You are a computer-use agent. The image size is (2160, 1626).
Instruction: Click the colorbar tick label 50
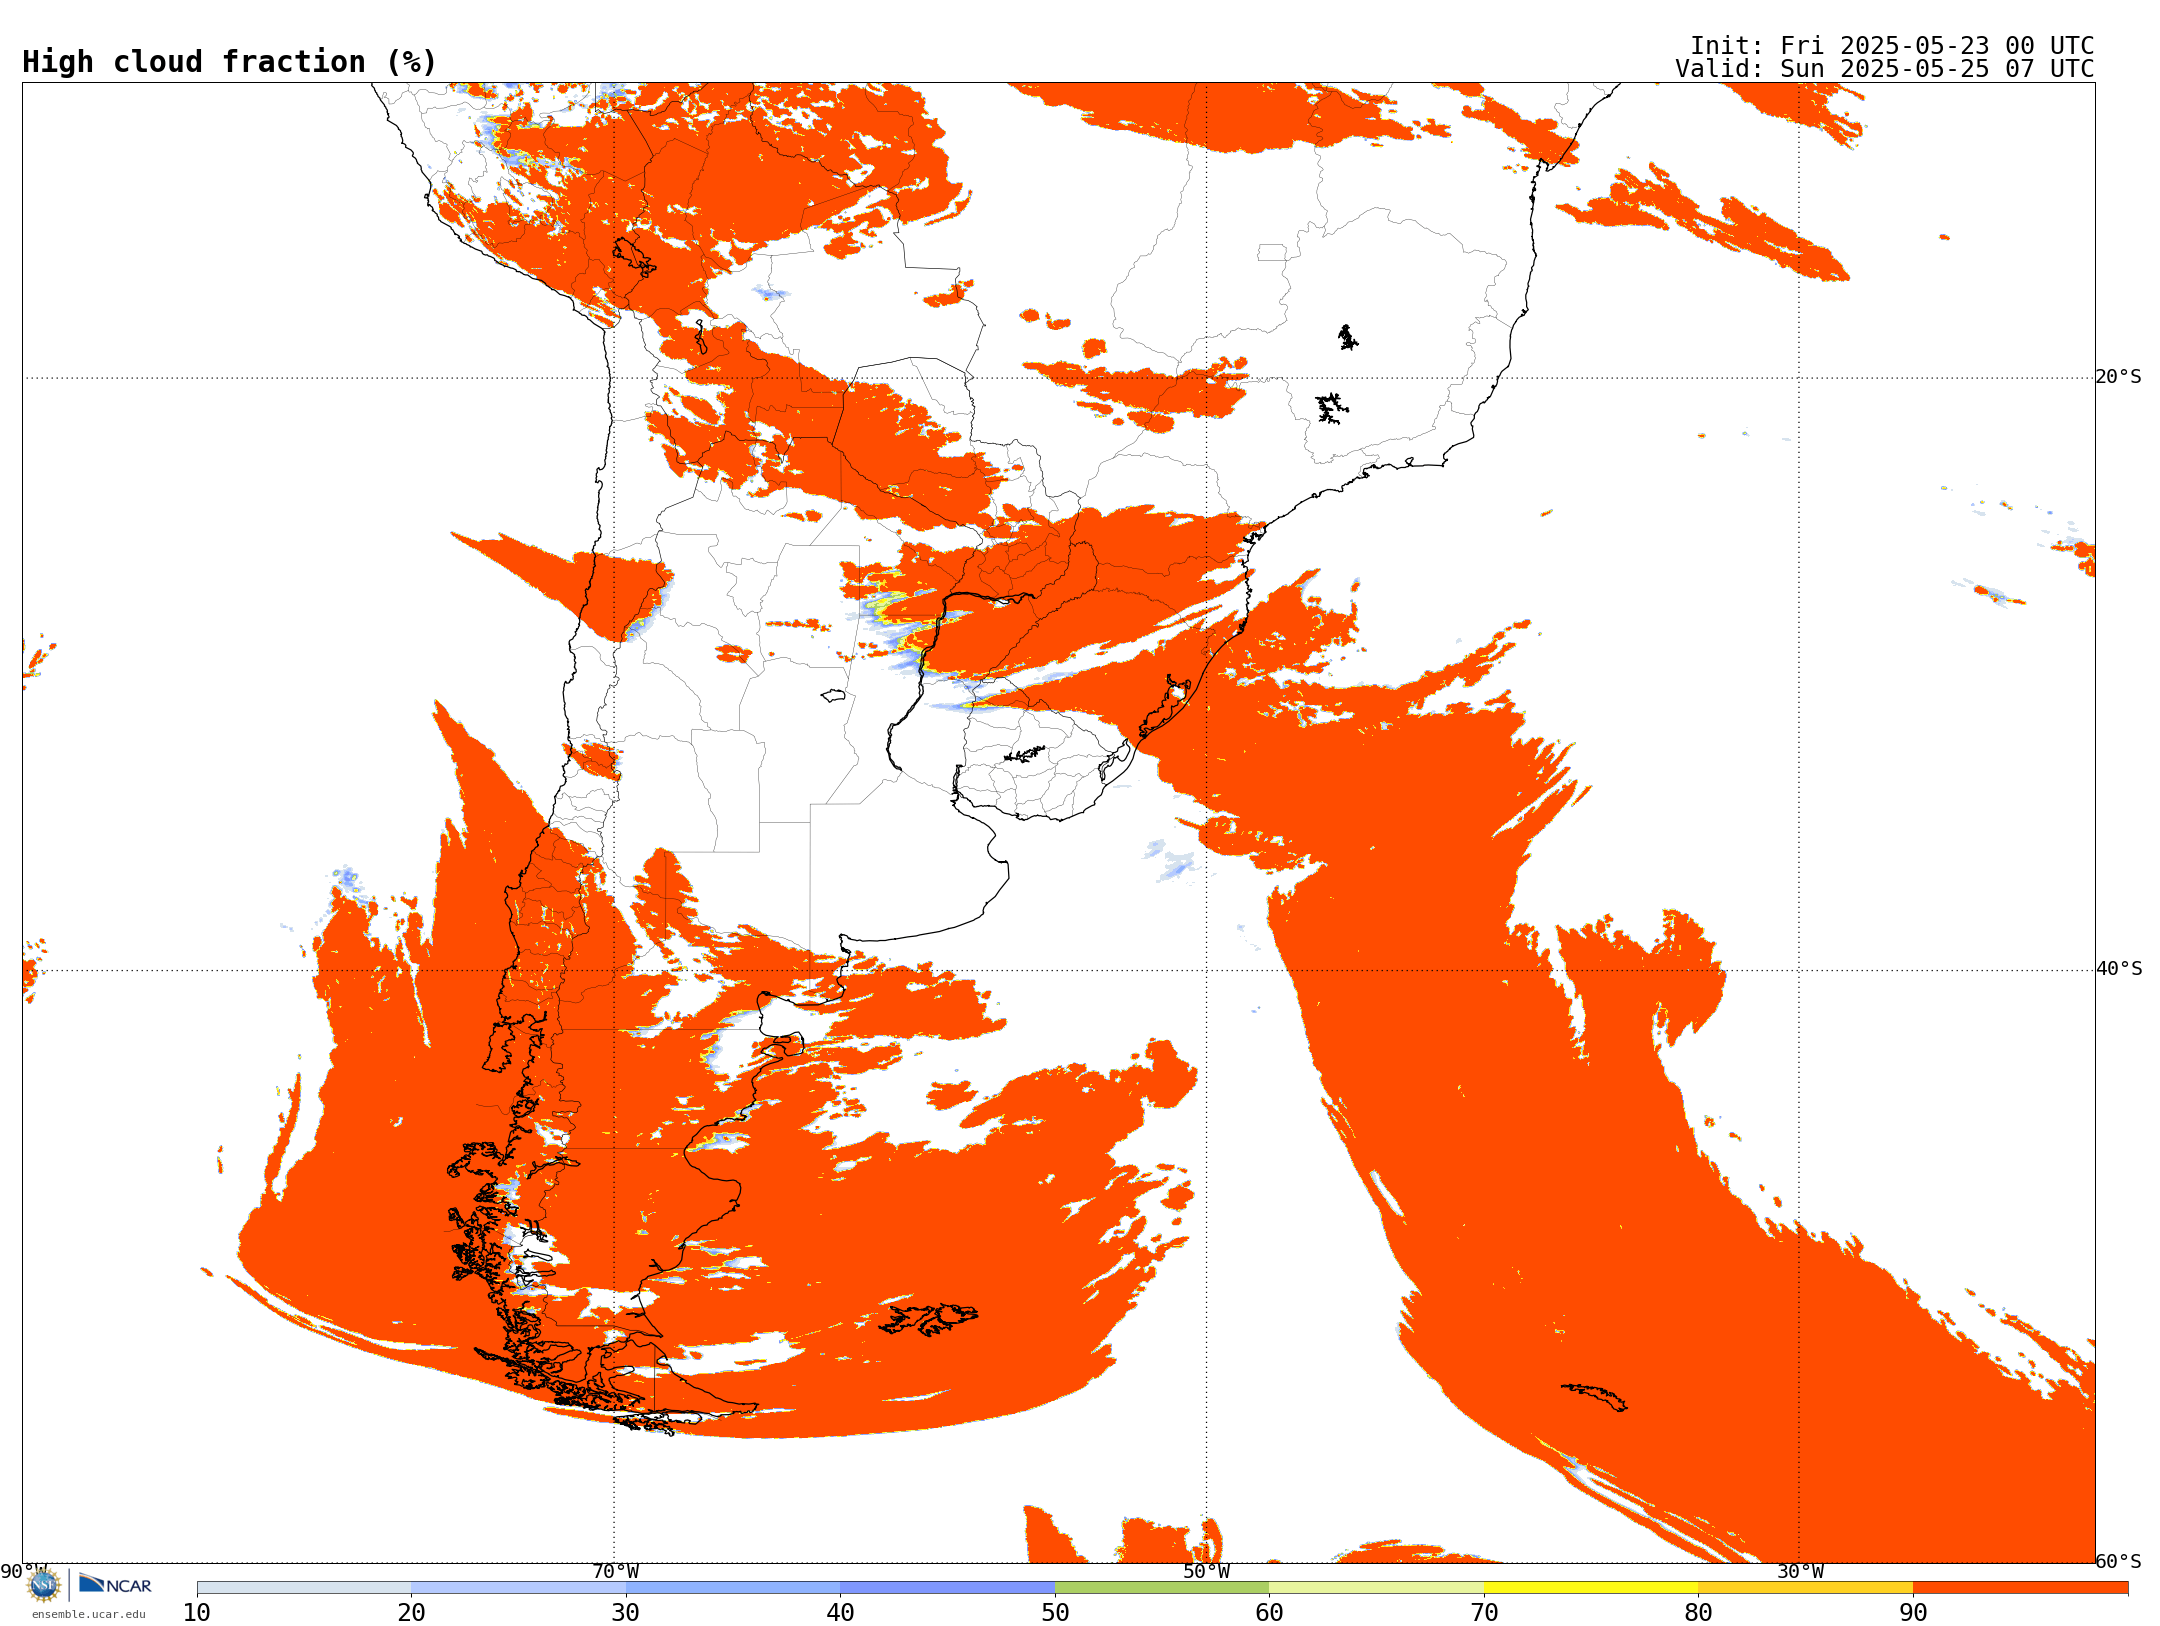tap(1055, 1613)
